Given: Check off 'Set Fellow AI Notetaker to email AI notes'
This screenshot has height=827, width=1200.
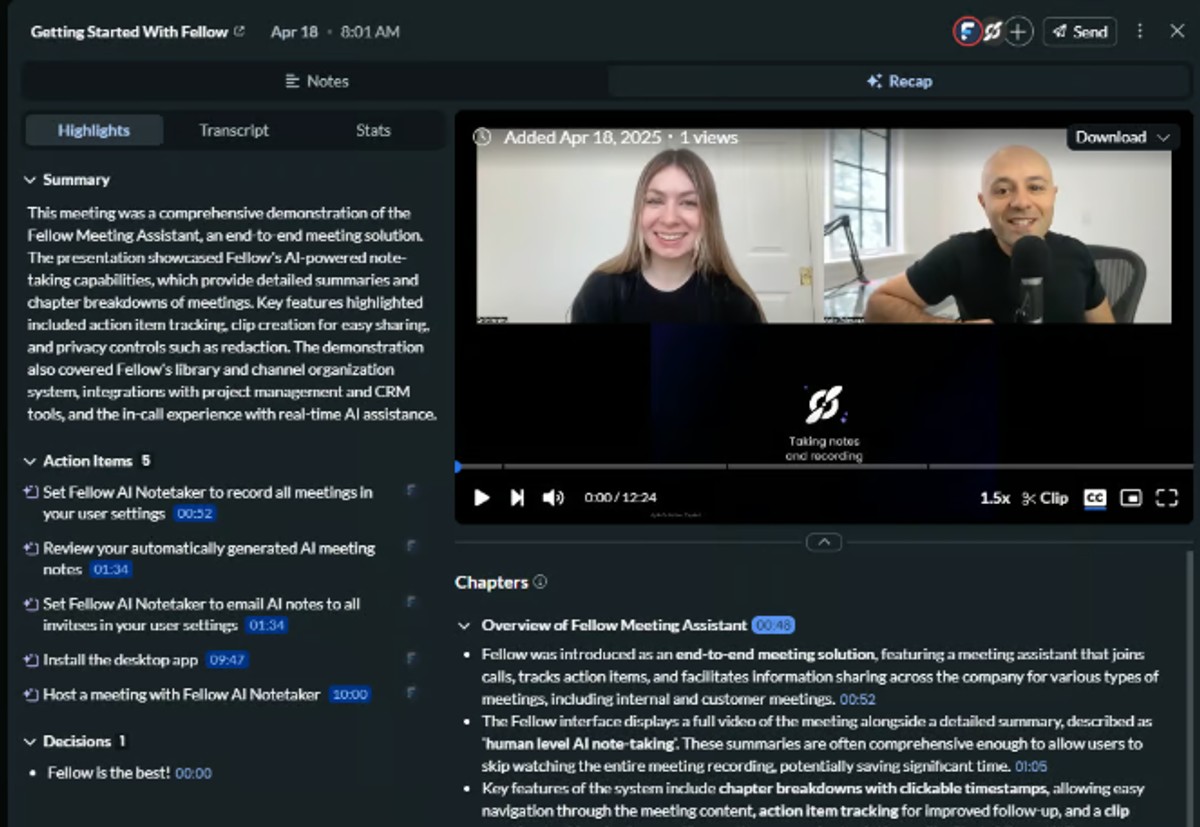Looking at the screenshot, I should point(30,604).
